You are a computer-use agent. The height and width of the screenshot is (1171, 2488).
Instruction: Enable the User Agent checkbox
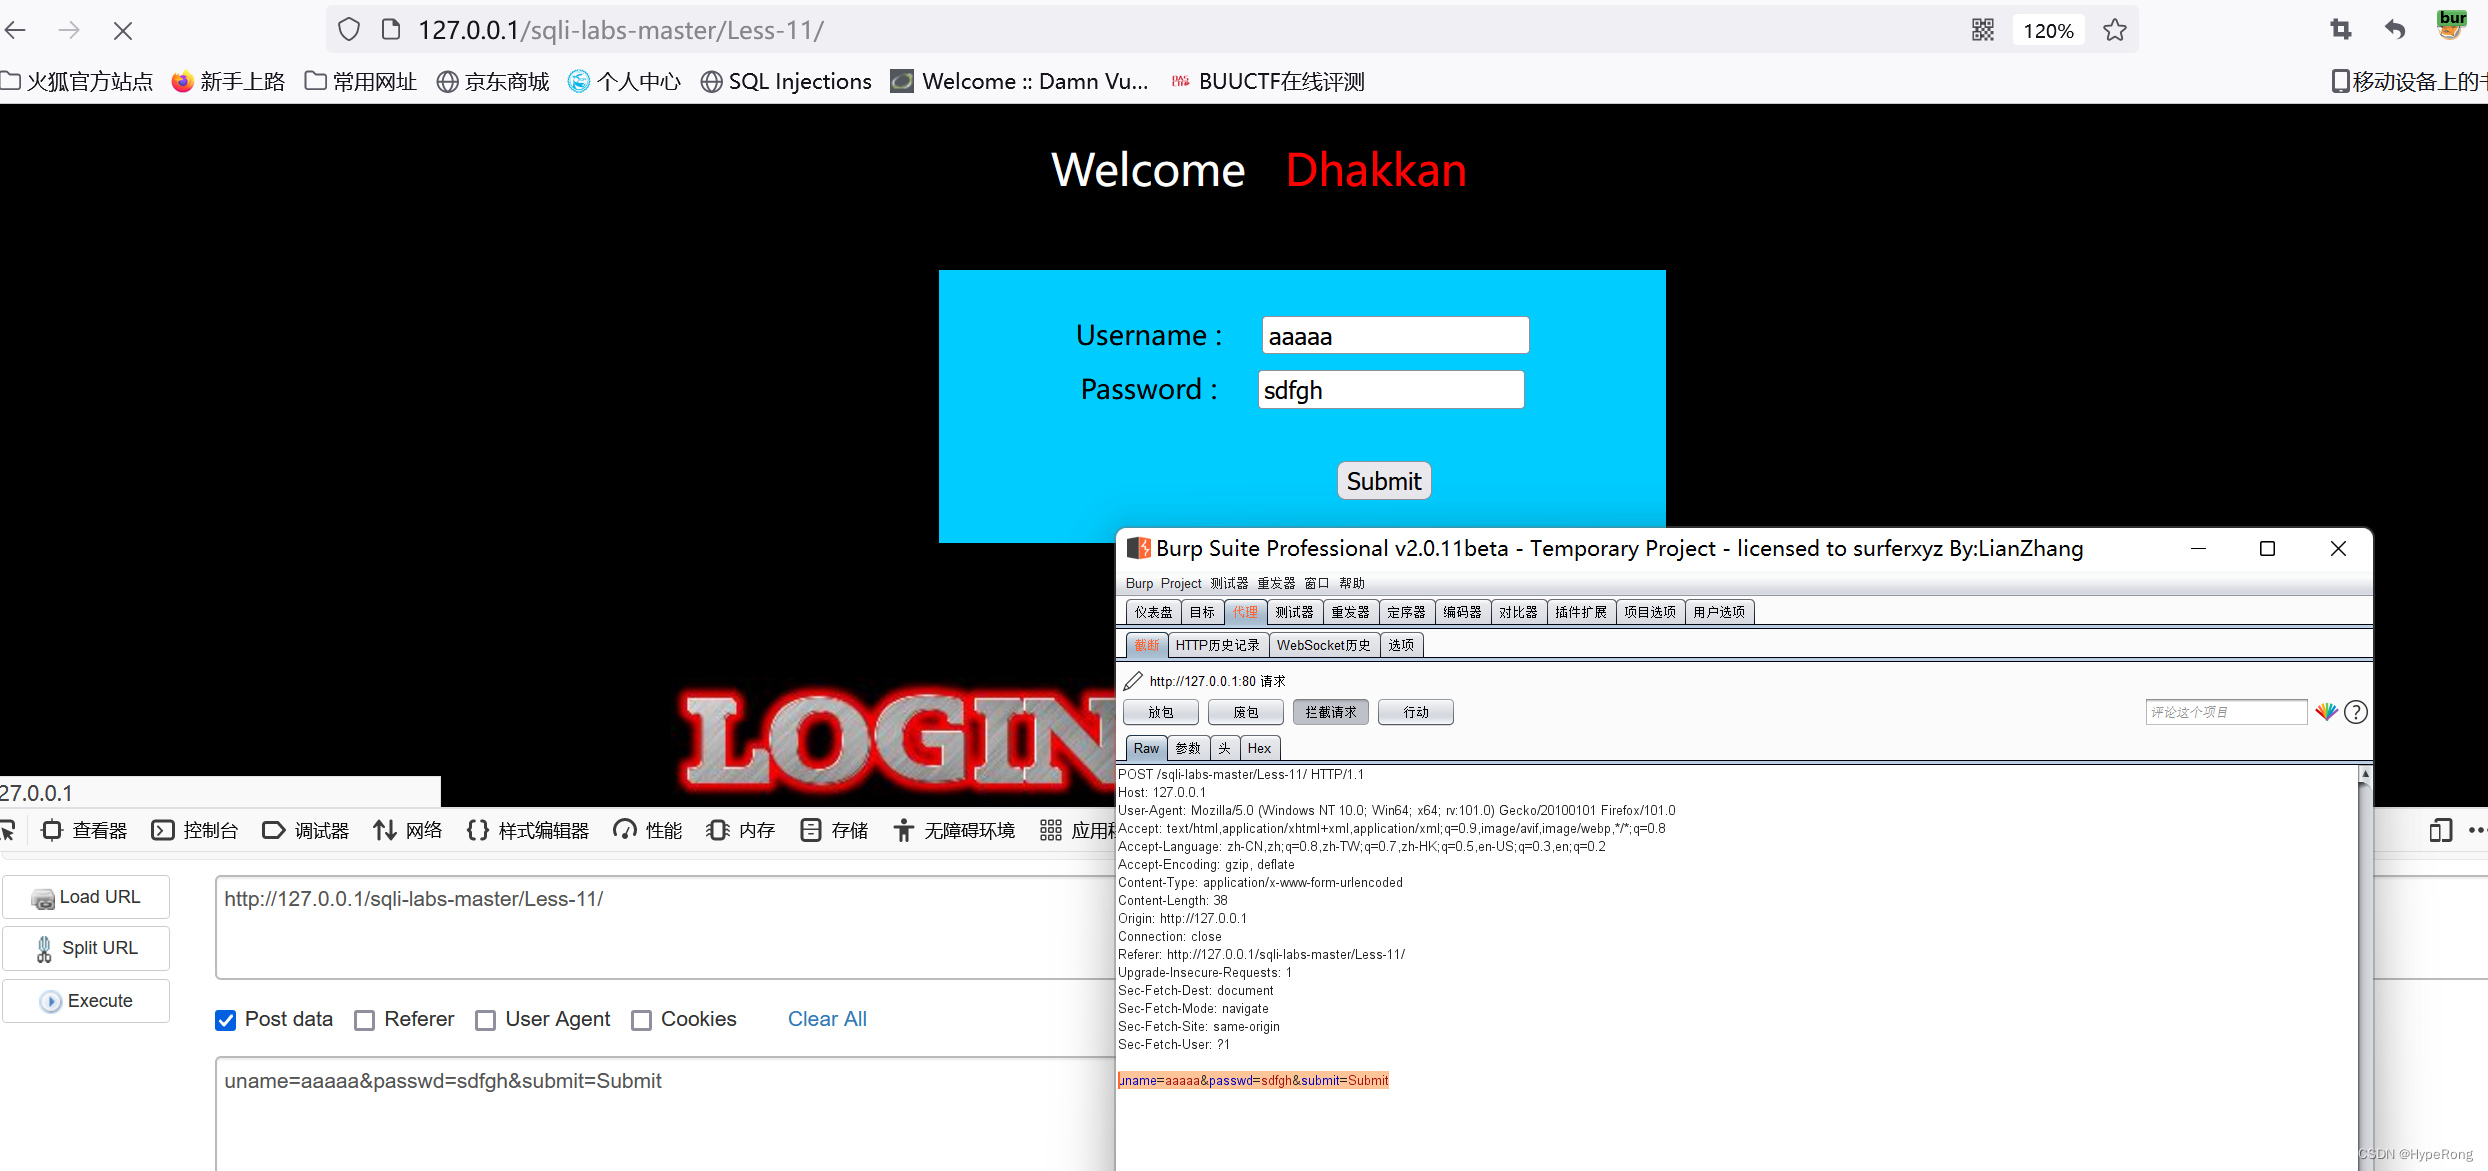click(x=486, y=1020)
